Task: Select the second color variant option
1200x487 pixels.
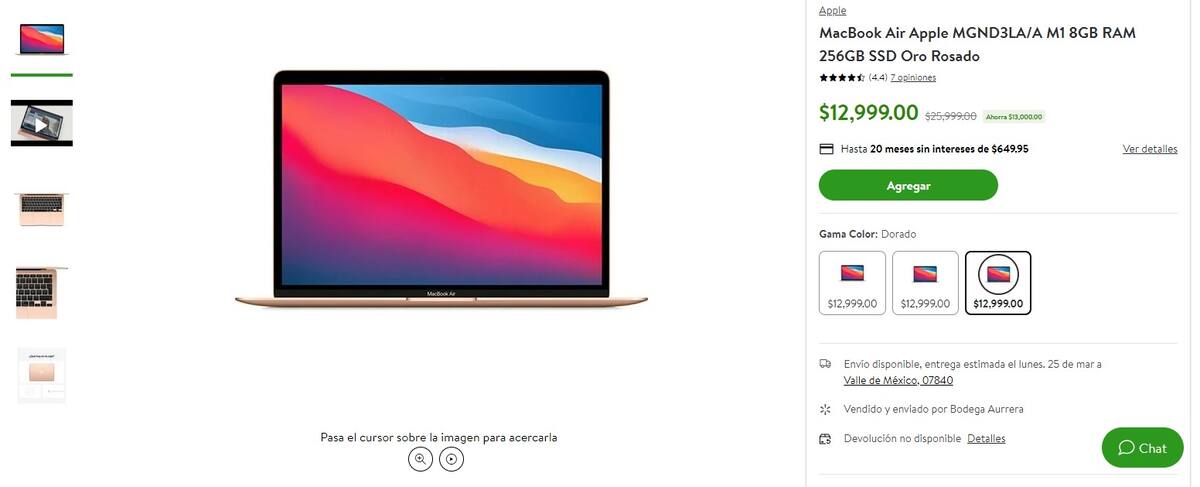Action: point(925,283)
